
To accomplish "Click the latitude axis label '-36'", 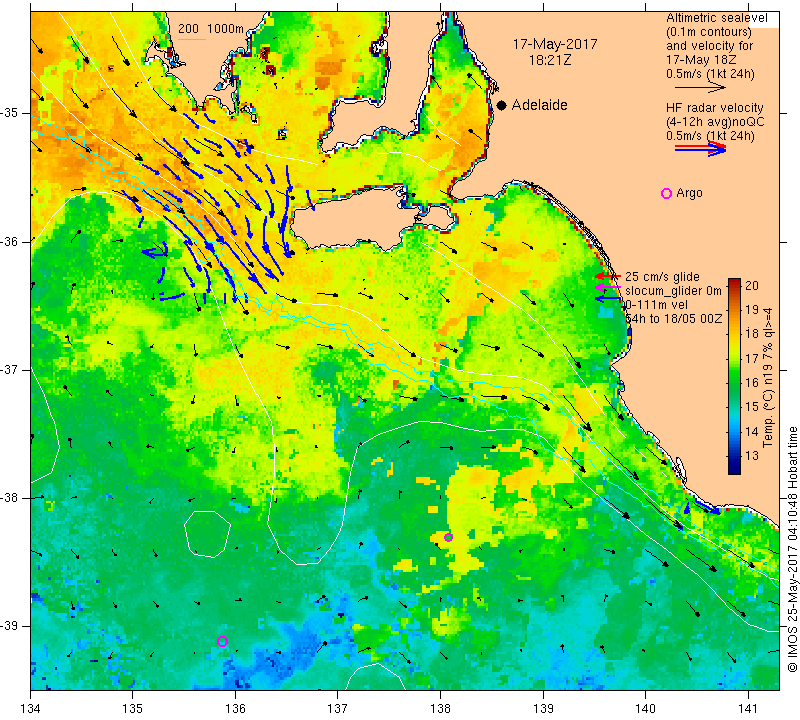I will click(11, 241).
